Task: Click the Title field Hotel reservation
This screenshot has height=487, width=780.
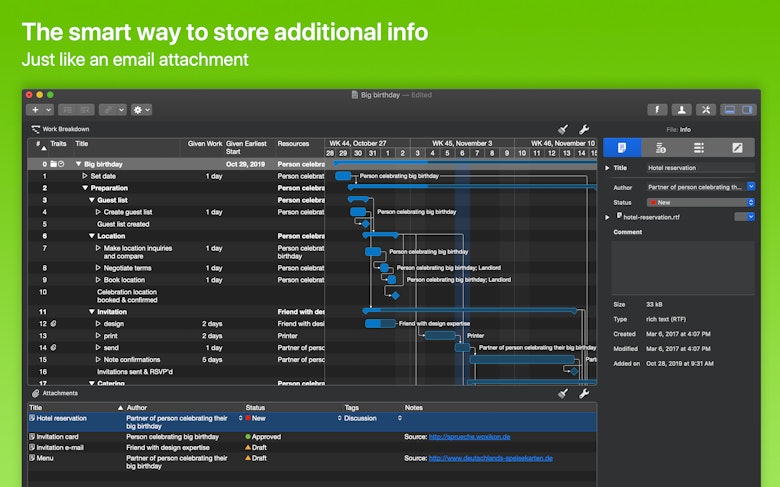Action: [x=700, y=168]
